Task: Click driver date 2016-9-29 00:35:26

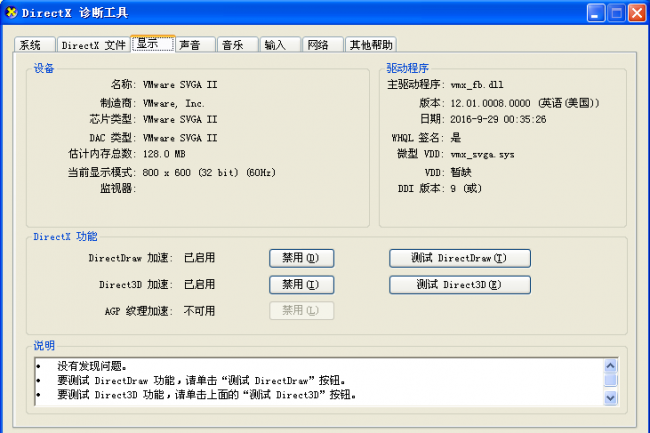Action: pos(498,119)
